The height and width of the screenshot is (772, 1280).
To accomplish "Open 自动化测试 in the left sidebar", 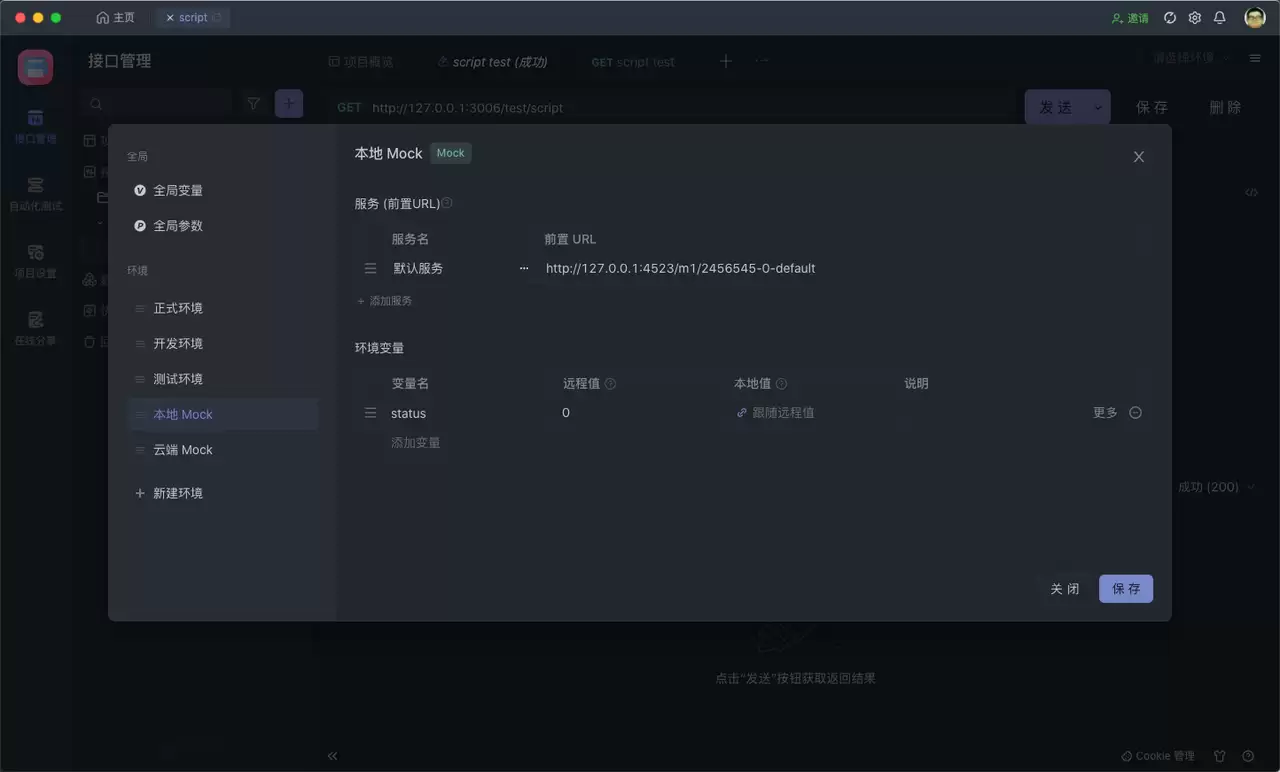I will click(x=35, y=194).
